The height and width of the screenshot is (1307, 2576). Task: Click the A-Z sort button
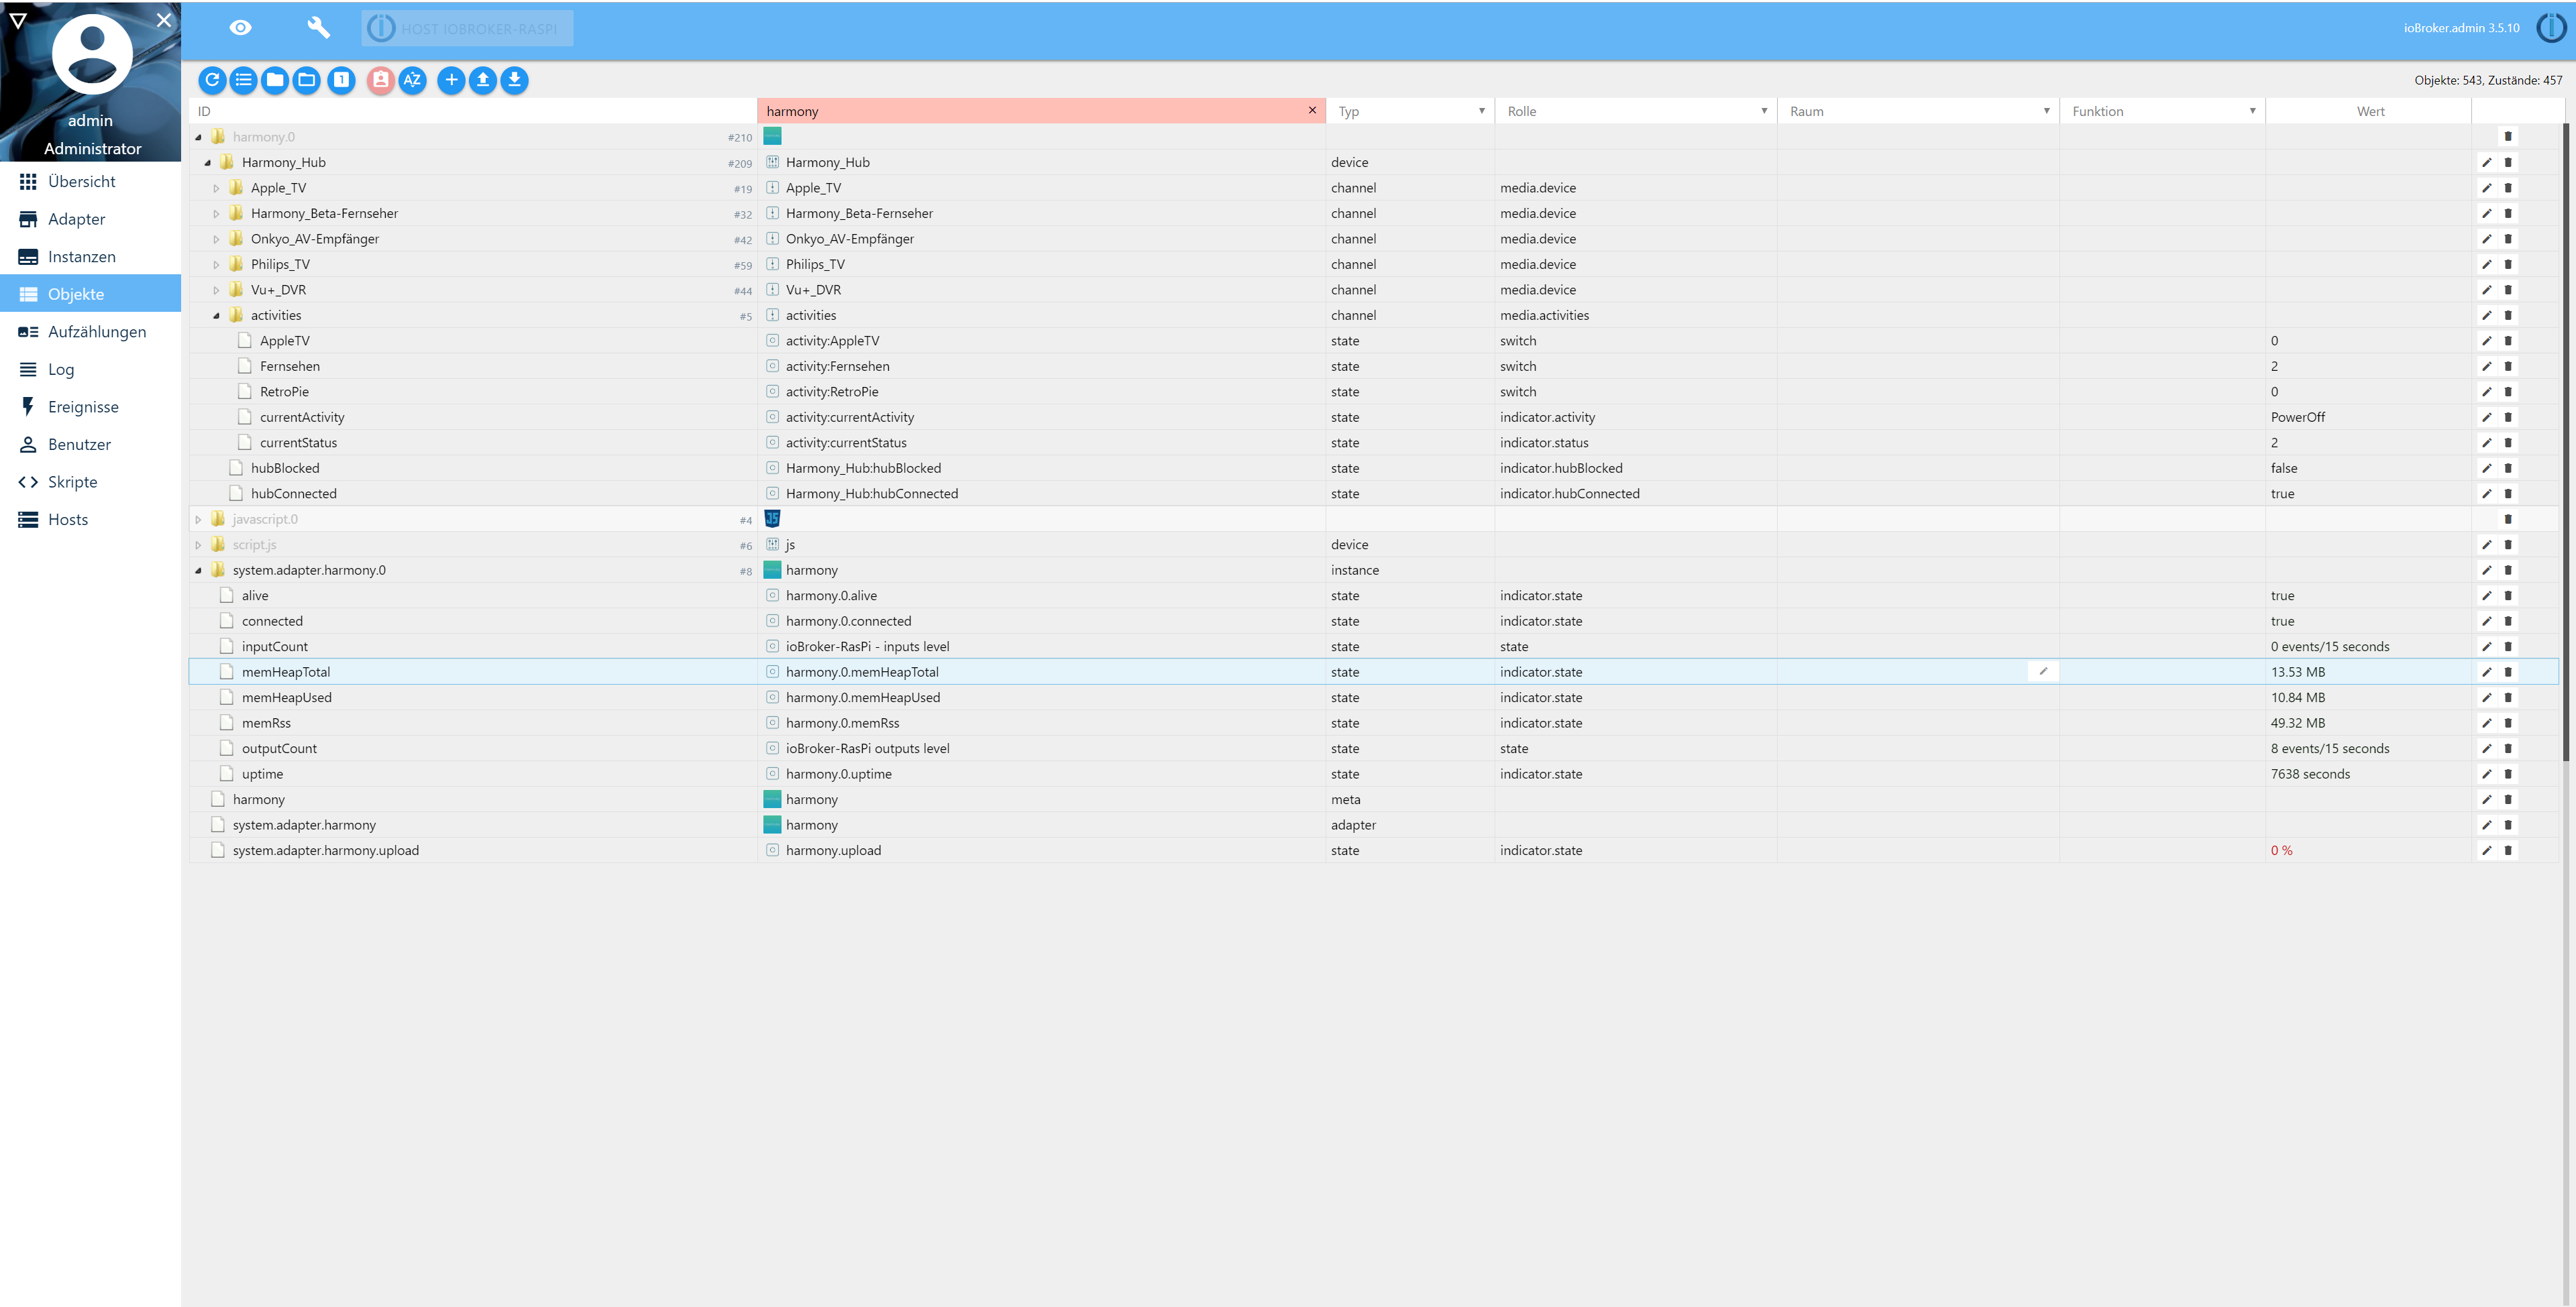(x=412, y=80)
